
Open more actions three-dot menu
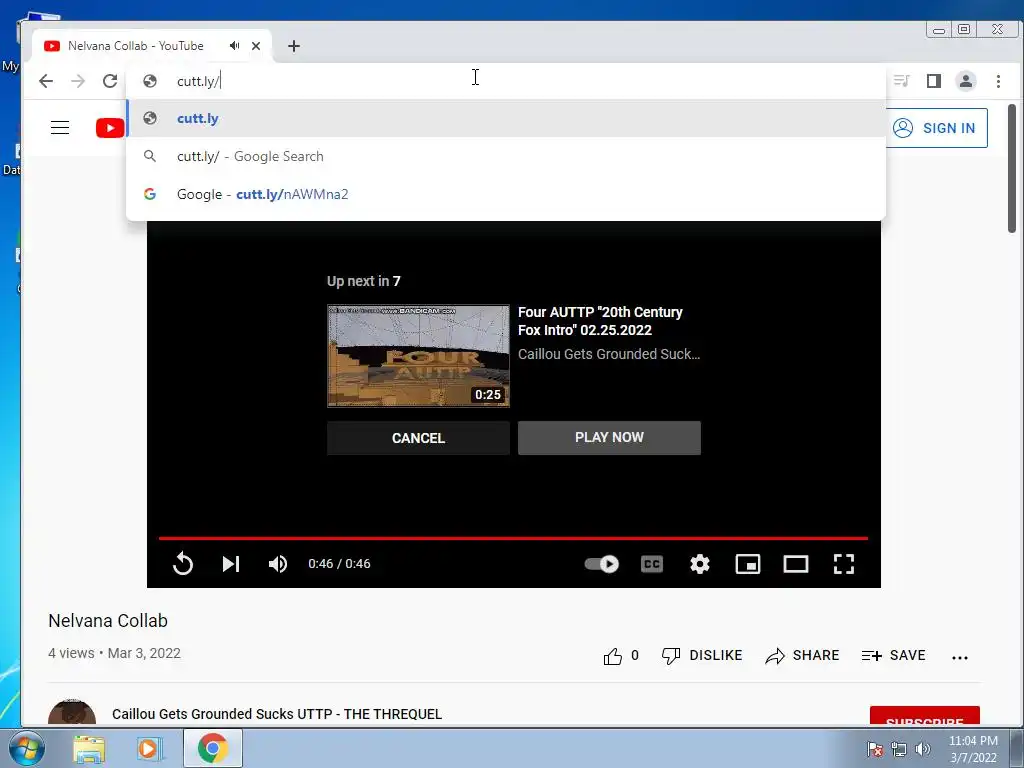(959, 657)
